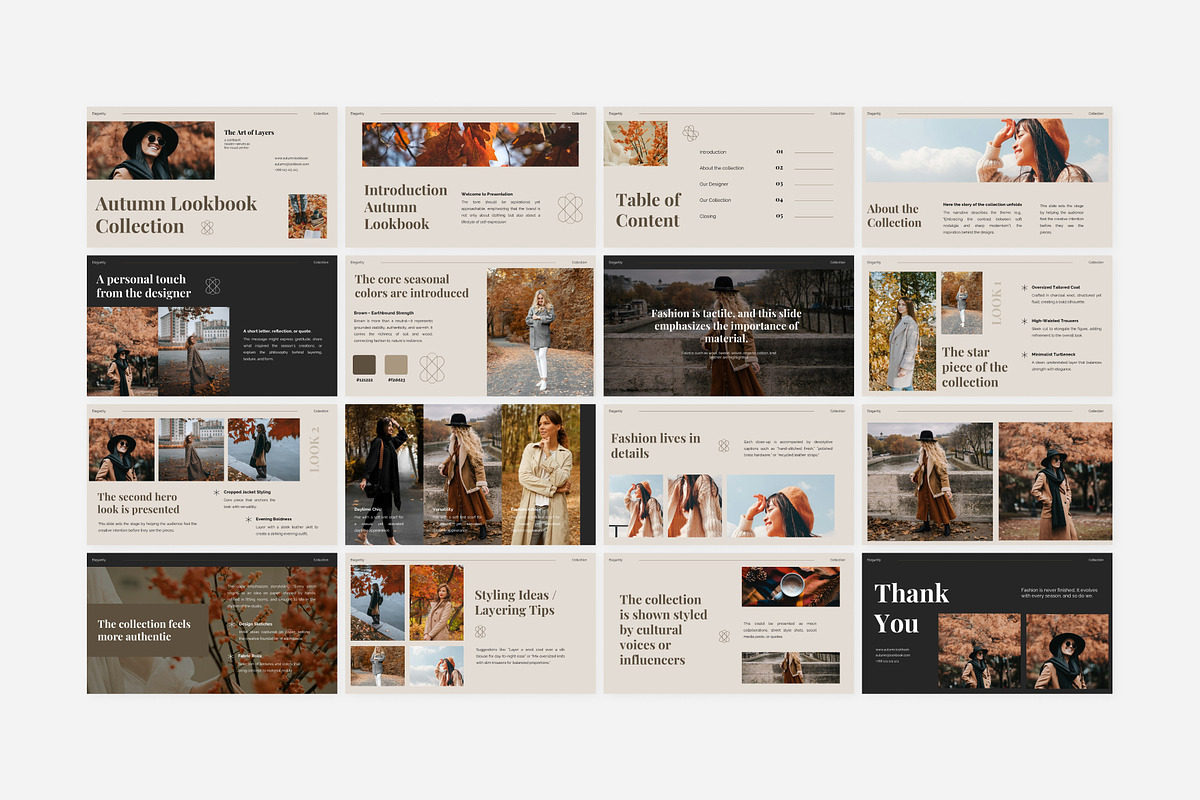Open the gray coat woman photo on the seasonal colors slide
This screenshot has width=1200, height=800.
point(540,332)
